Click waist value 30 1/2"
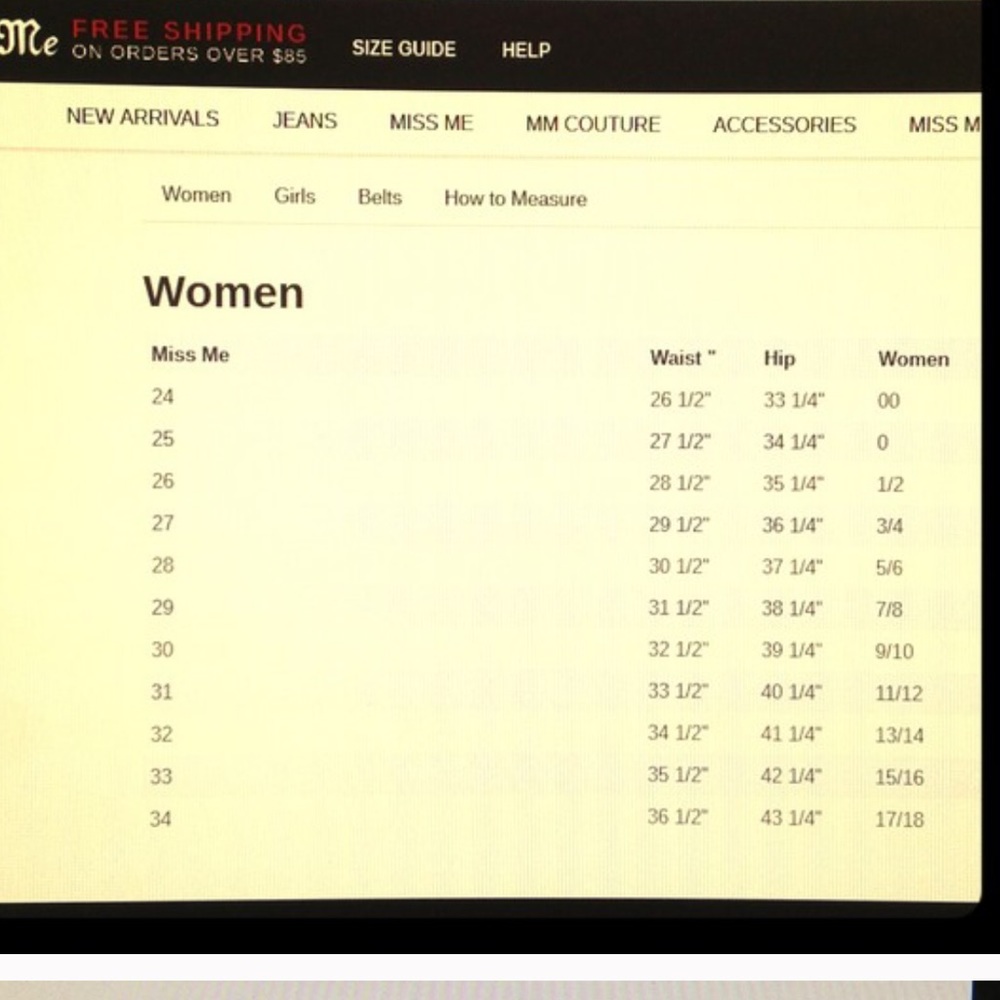The image size is (1000, 1000). [x=679, y=566]
